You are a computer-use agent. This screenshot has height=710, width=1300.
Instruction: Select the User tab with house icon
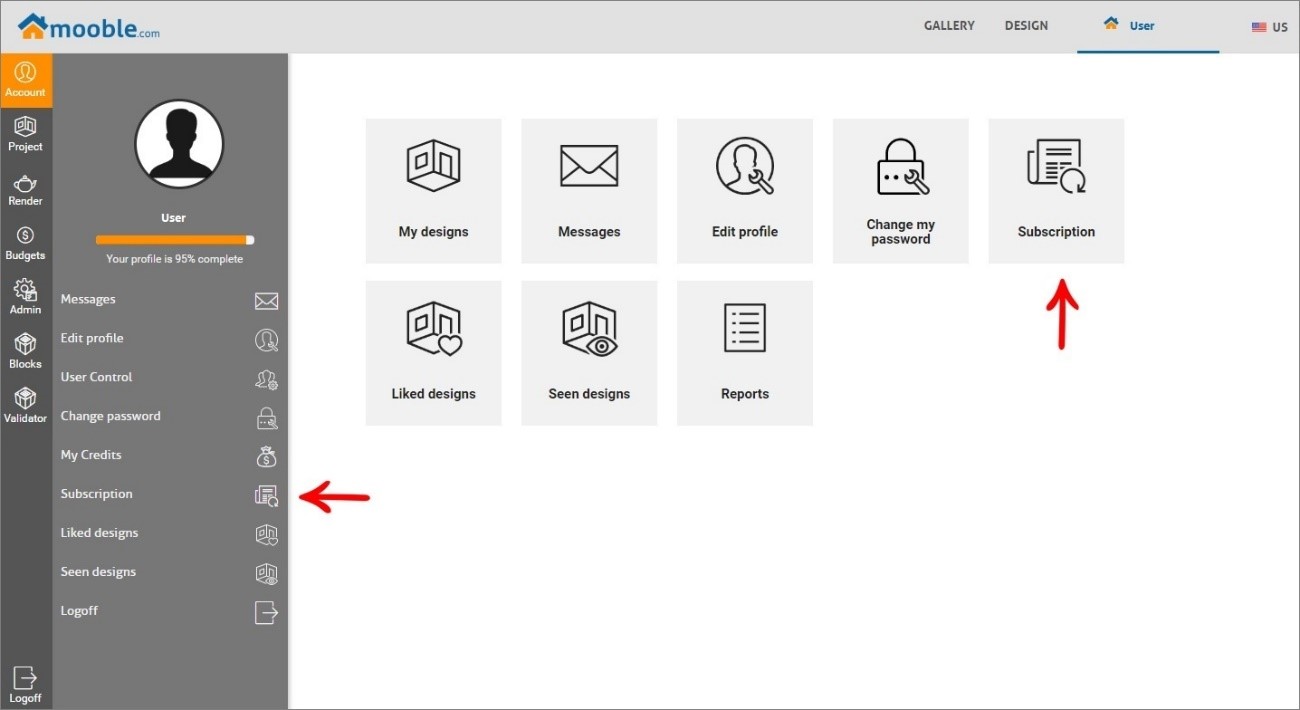click(x=1148, y=26)
